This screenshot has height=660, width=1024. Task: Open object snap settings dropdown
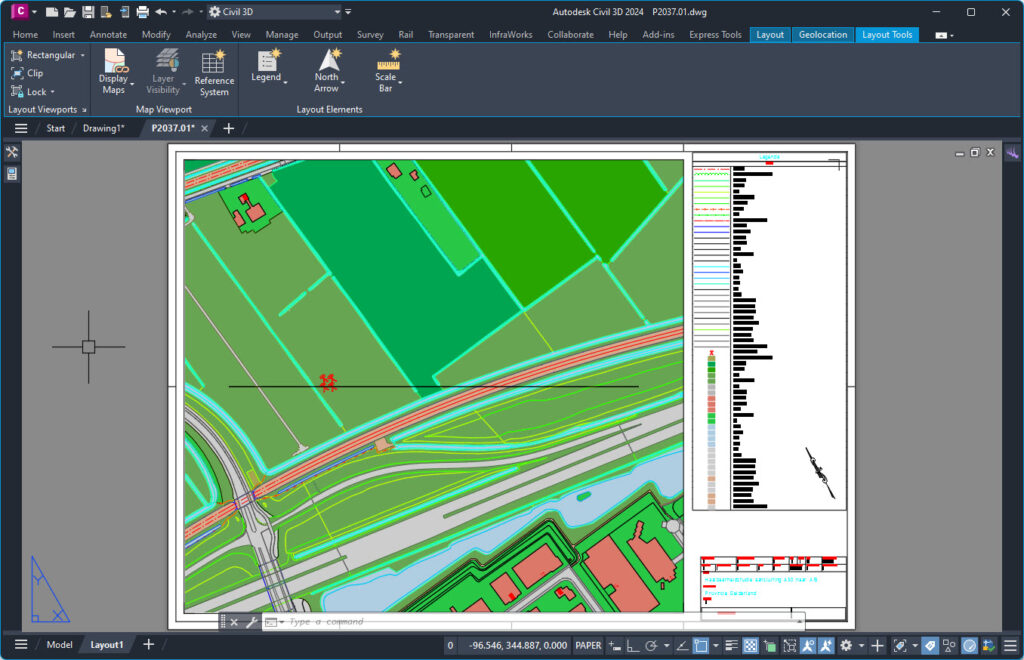[716, 646]
